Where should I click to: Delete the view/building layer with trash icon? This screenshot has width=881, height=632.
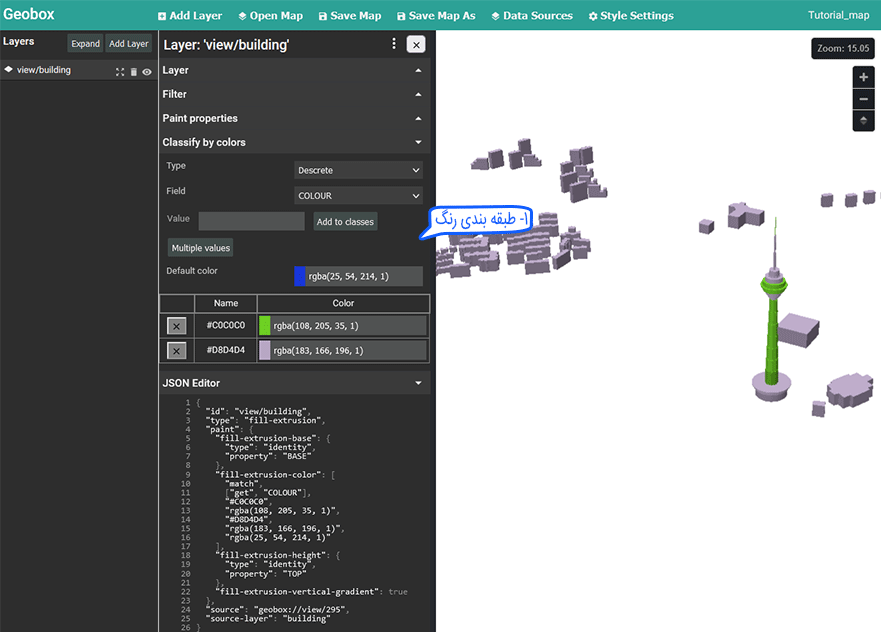coord(134,72)
